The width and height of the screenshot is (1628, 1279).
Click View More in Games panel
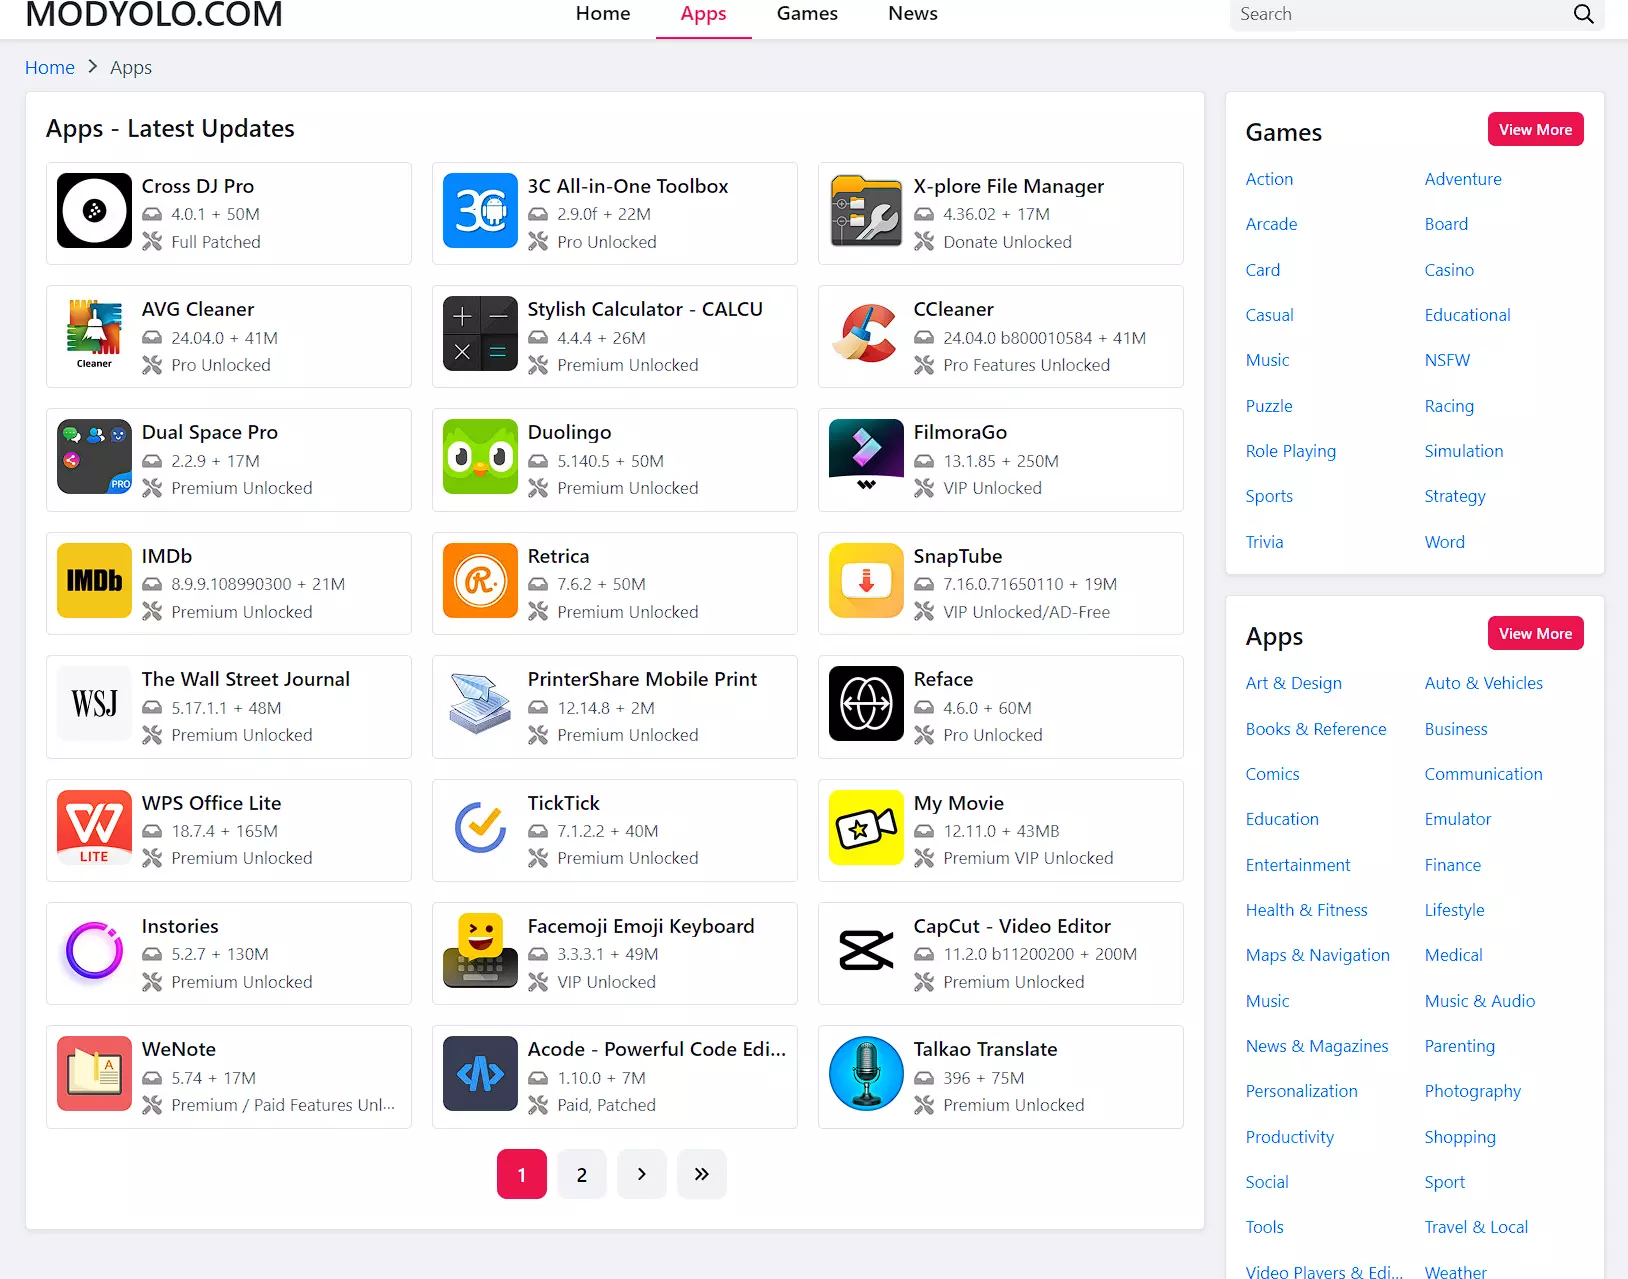1535,130
